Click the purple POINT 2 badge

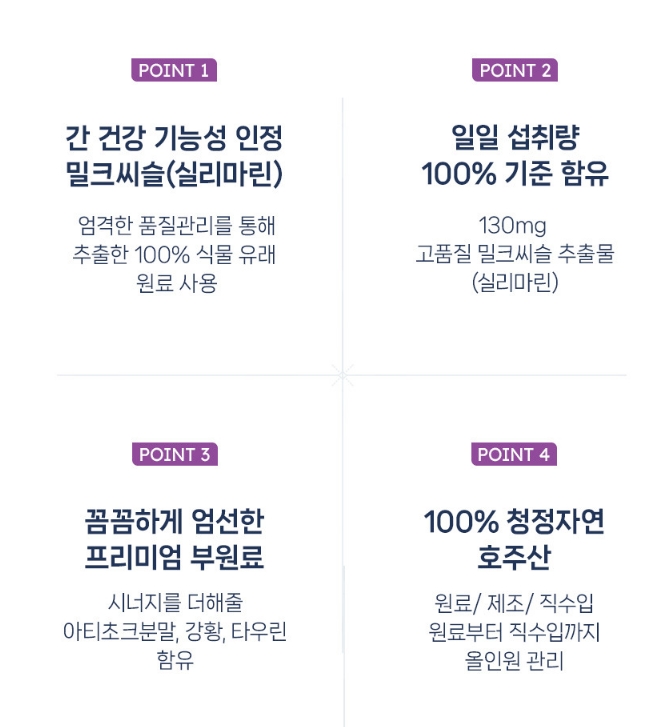(515, 70)
